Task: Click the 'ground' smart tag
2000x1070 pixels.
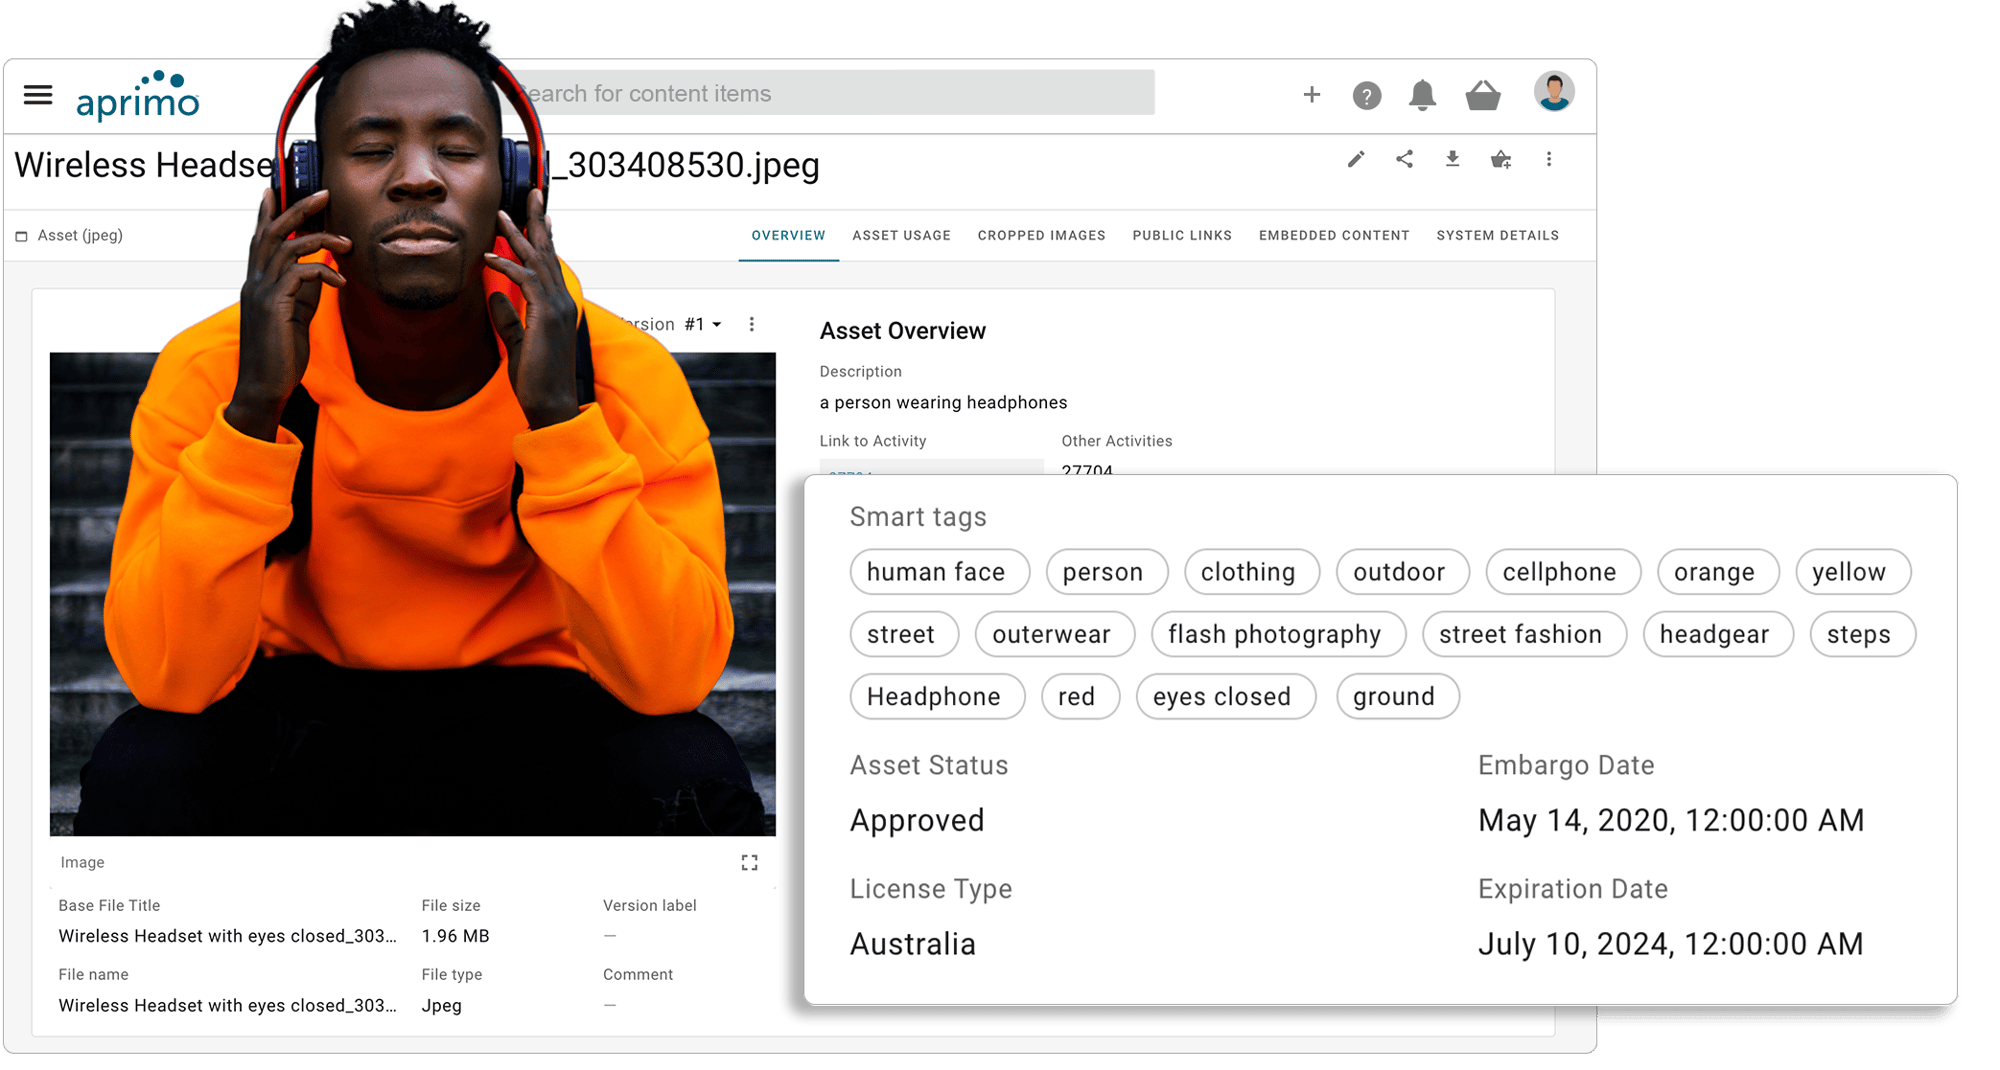Action: click(x=1397, y=696)
